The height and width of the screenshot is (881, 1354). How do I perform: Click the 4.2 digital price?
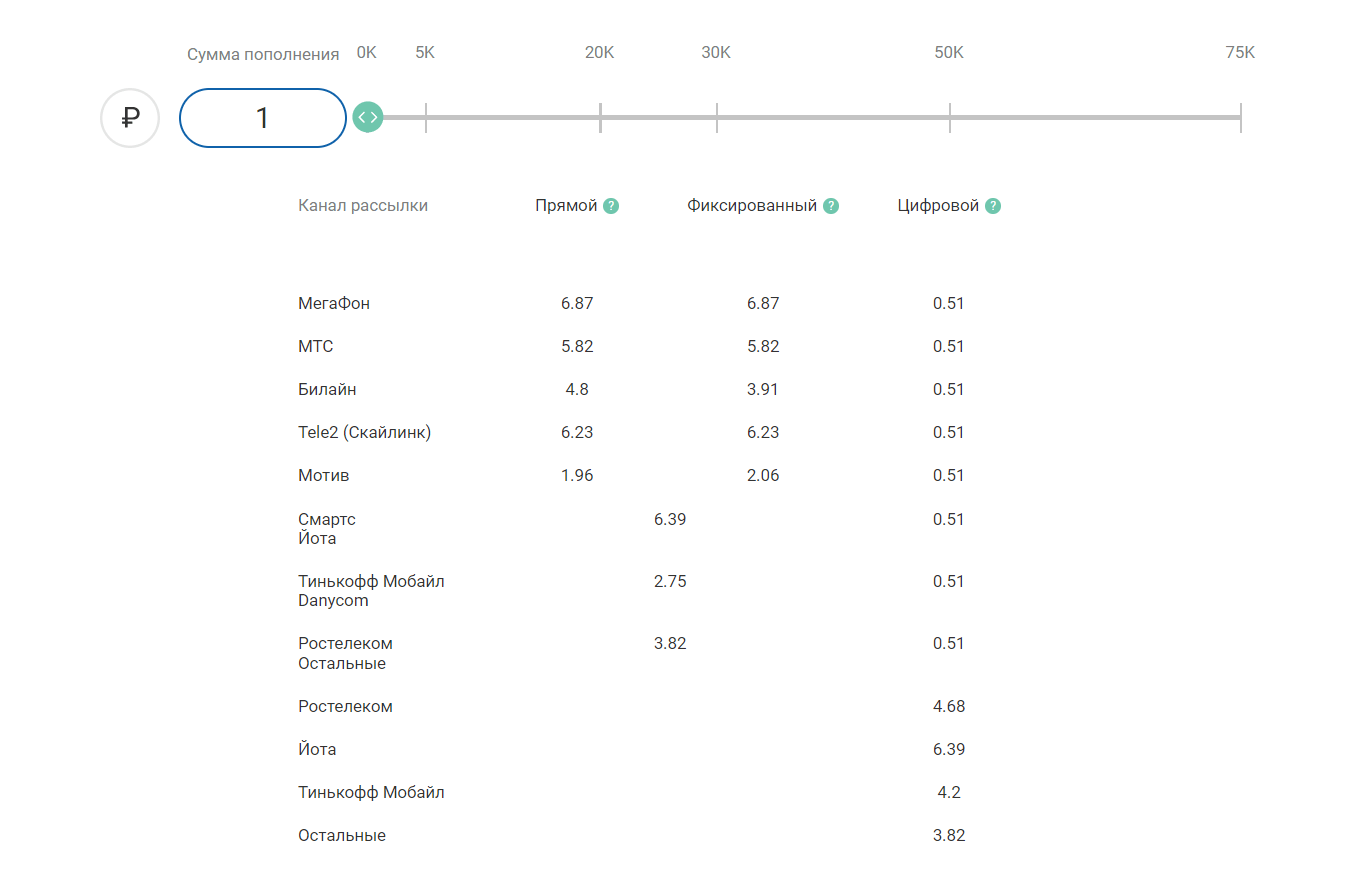click(948, 792)
